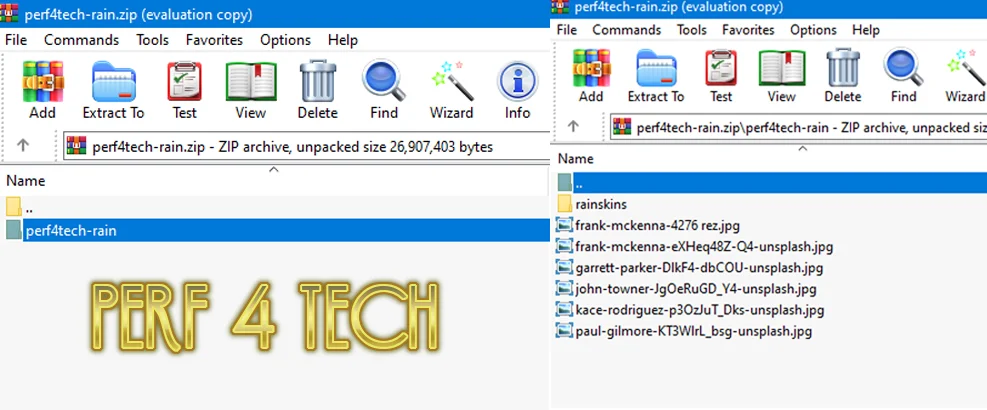Viewport: 987px width, 410px height.
Task: Click View icon in left WinRAR window
Action: 251,82
